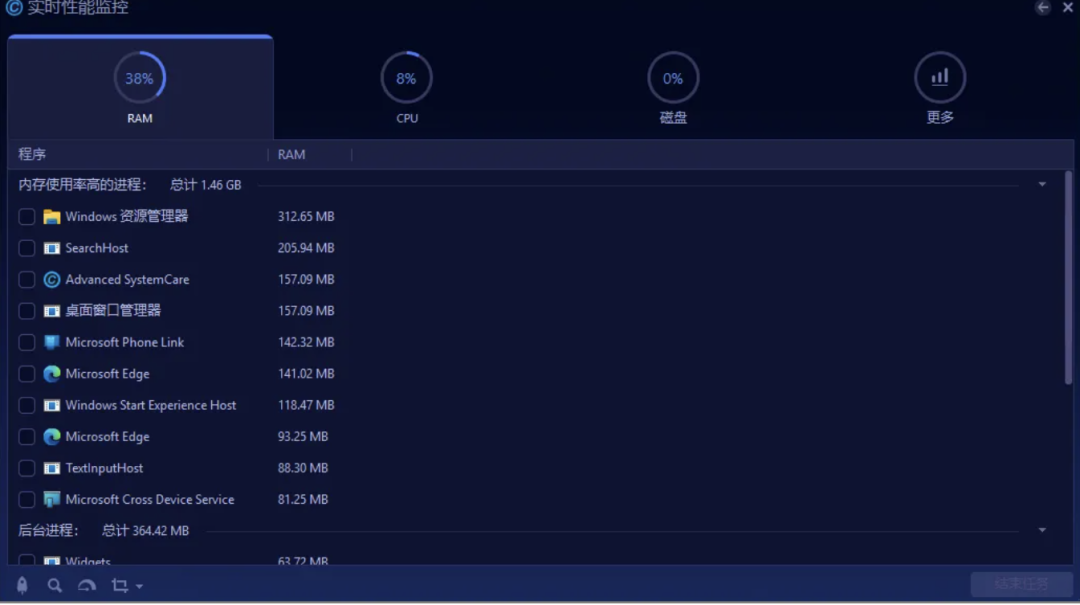Select checkbox for Microsoft Edge 93.25 MB

coord(26,436)
